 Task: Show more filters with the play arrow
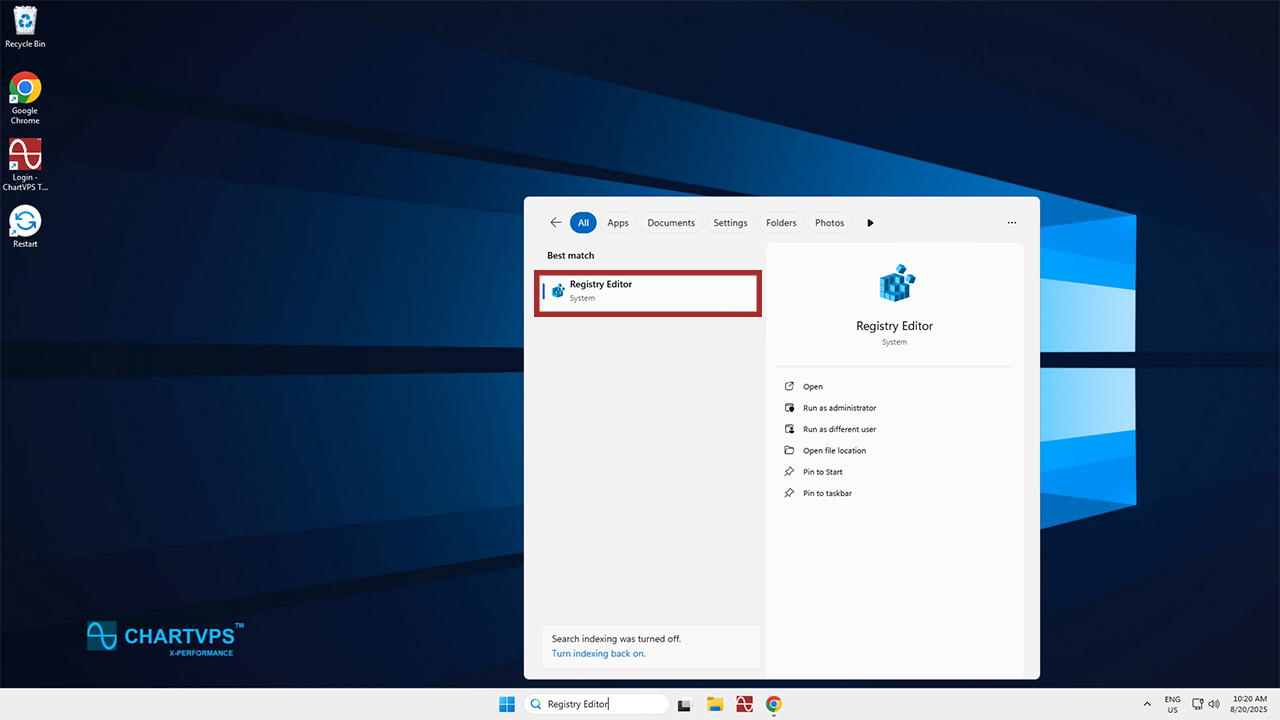(x=870, y=223)
